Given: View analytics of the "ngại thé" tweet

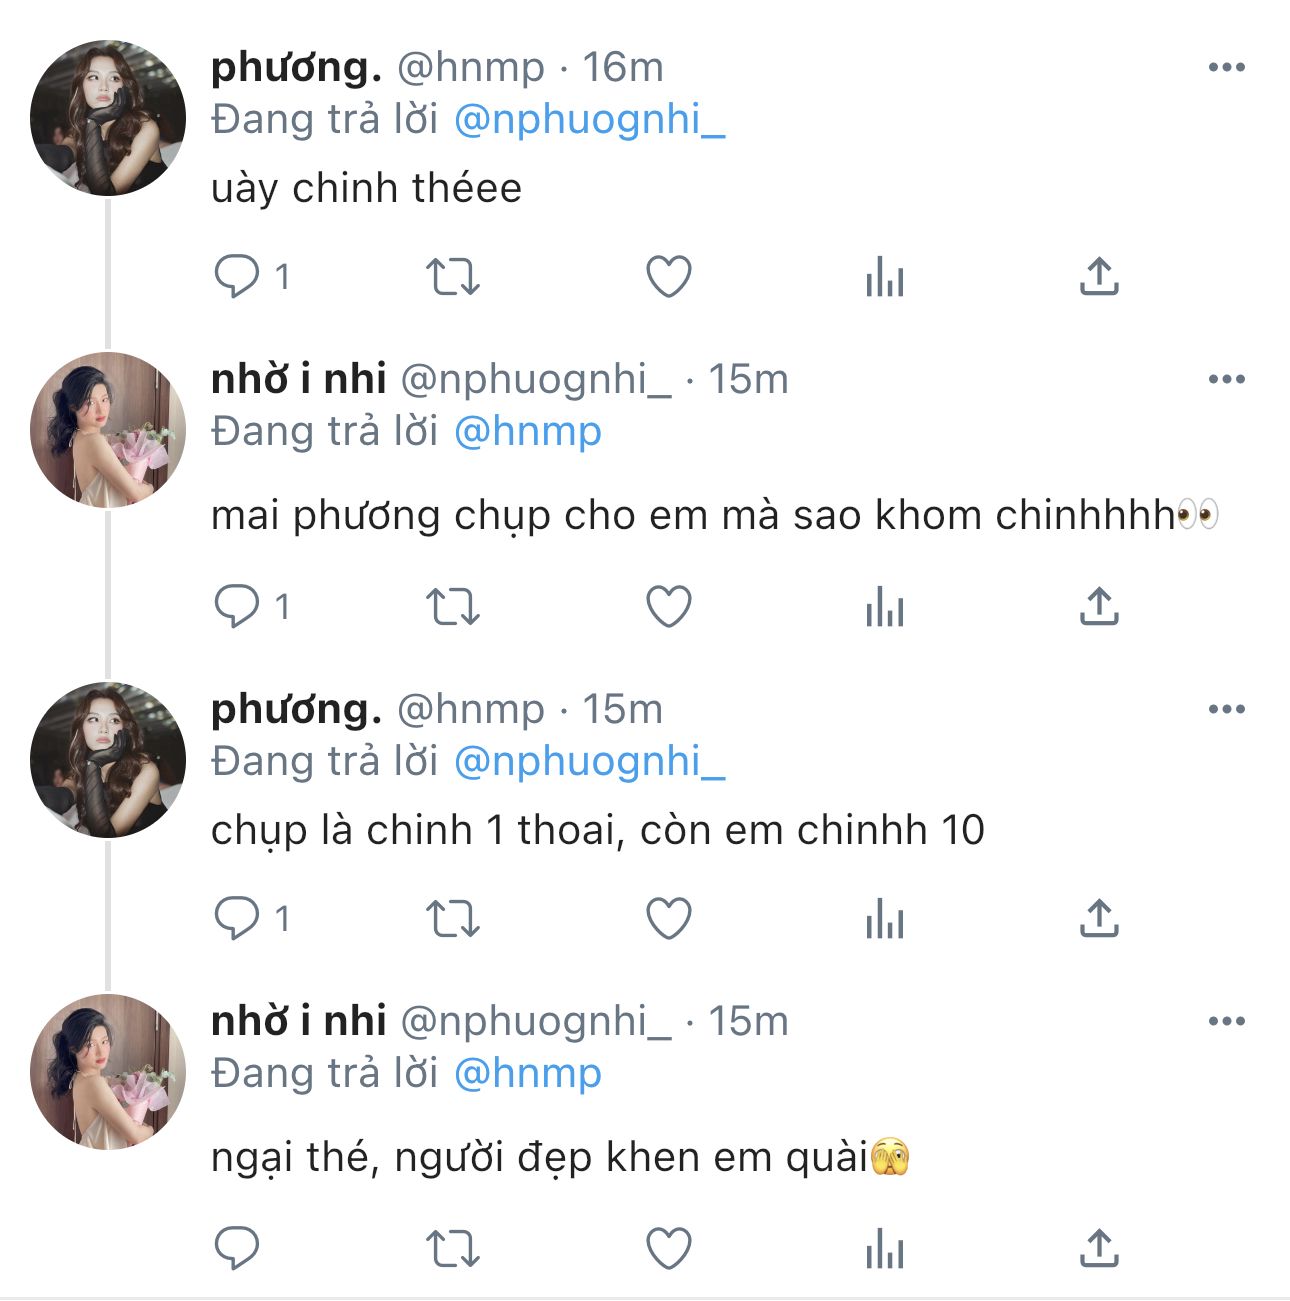Looking at the screenshot, I should (884, 1249).
